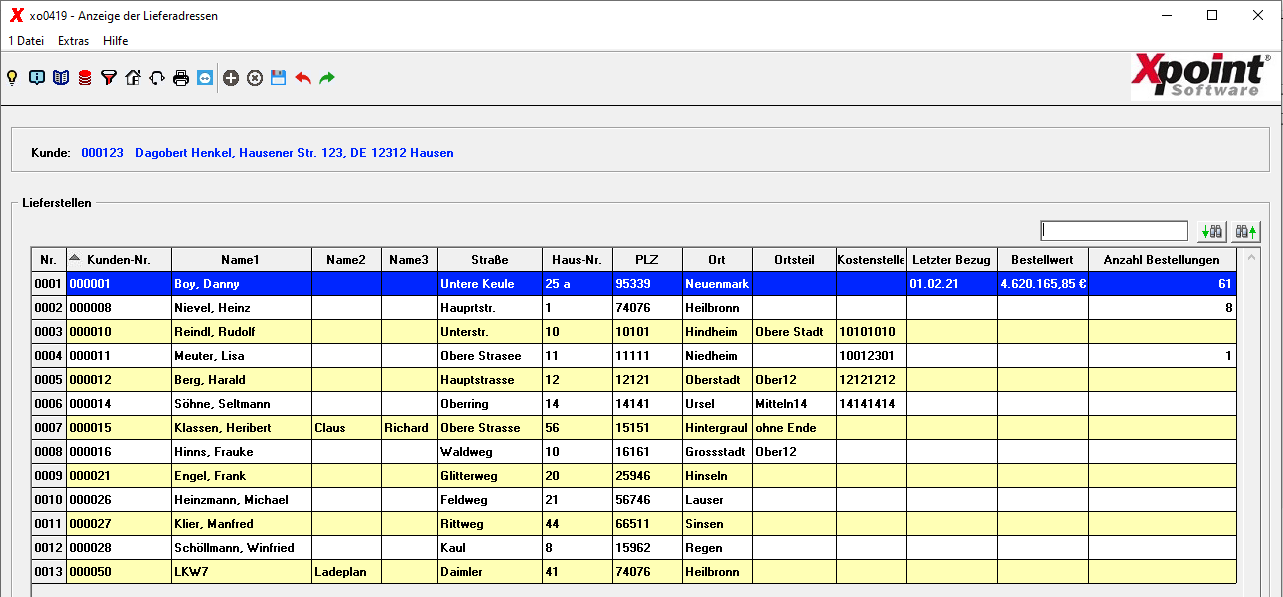Click the plus add record icon
This screenshot has height=597, width=1283.
tap(231, 77)
